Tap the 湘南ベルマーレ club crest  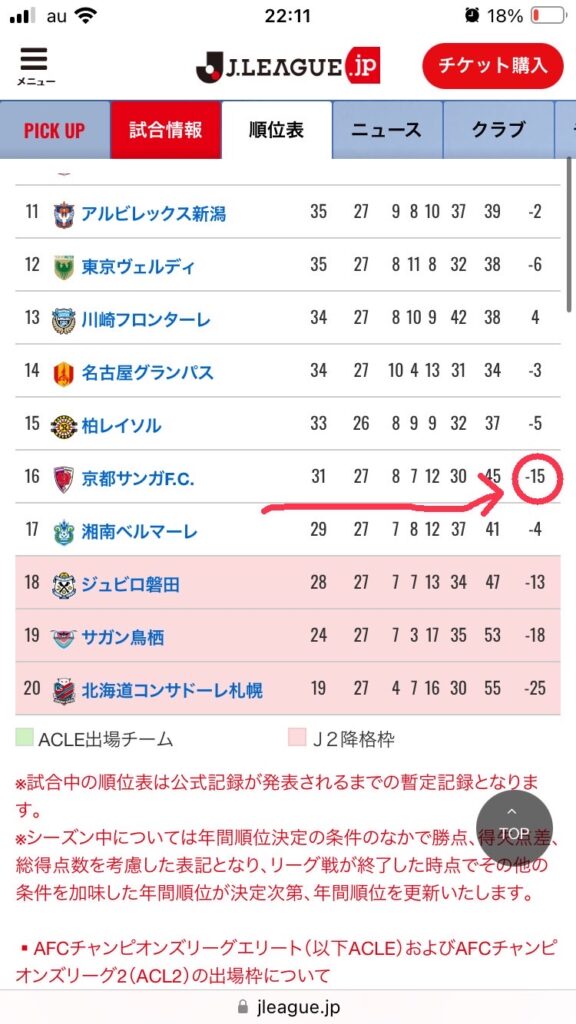63,532
